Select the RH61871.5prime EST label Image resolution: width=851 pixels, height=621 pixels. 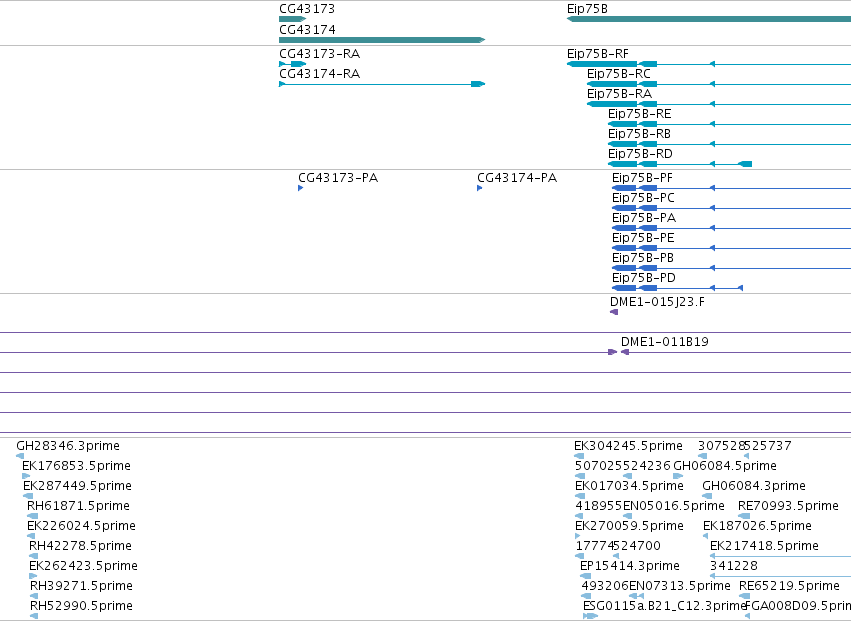(x=79, y=506)
